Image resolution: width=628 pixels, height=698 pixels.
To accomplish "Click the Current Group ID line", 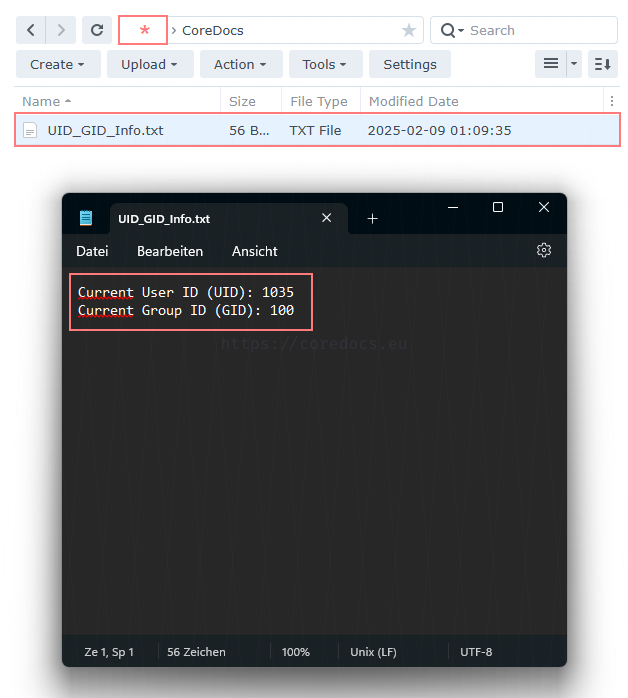I will pyautogui.click(x=186, y=310).
